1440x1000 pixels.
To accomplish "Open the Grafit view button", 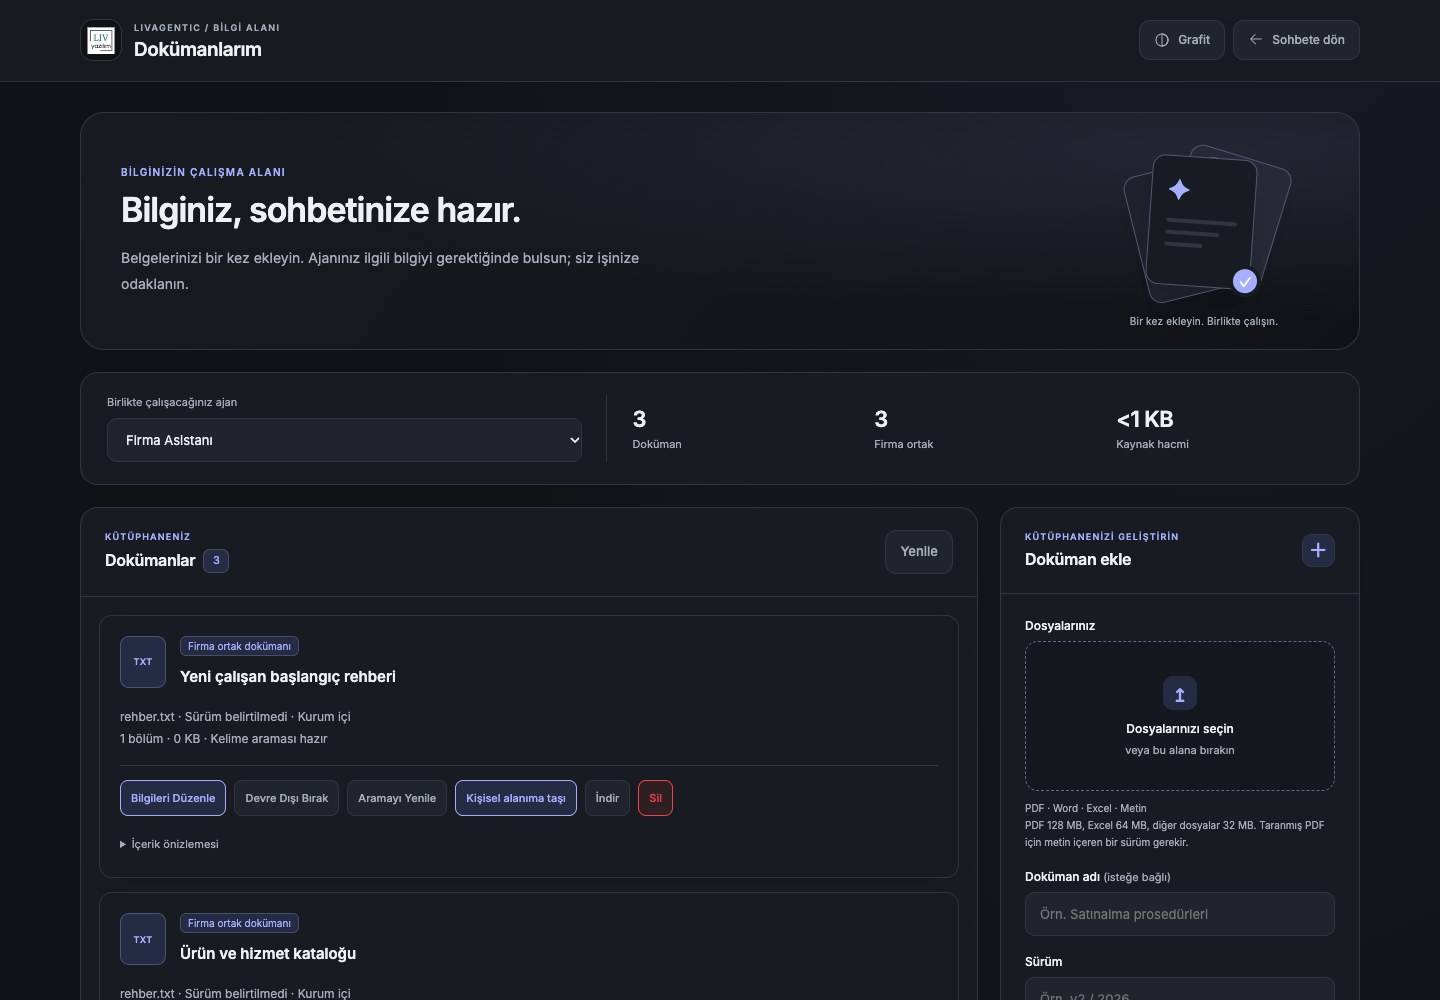I will [x=1182, y=40].
